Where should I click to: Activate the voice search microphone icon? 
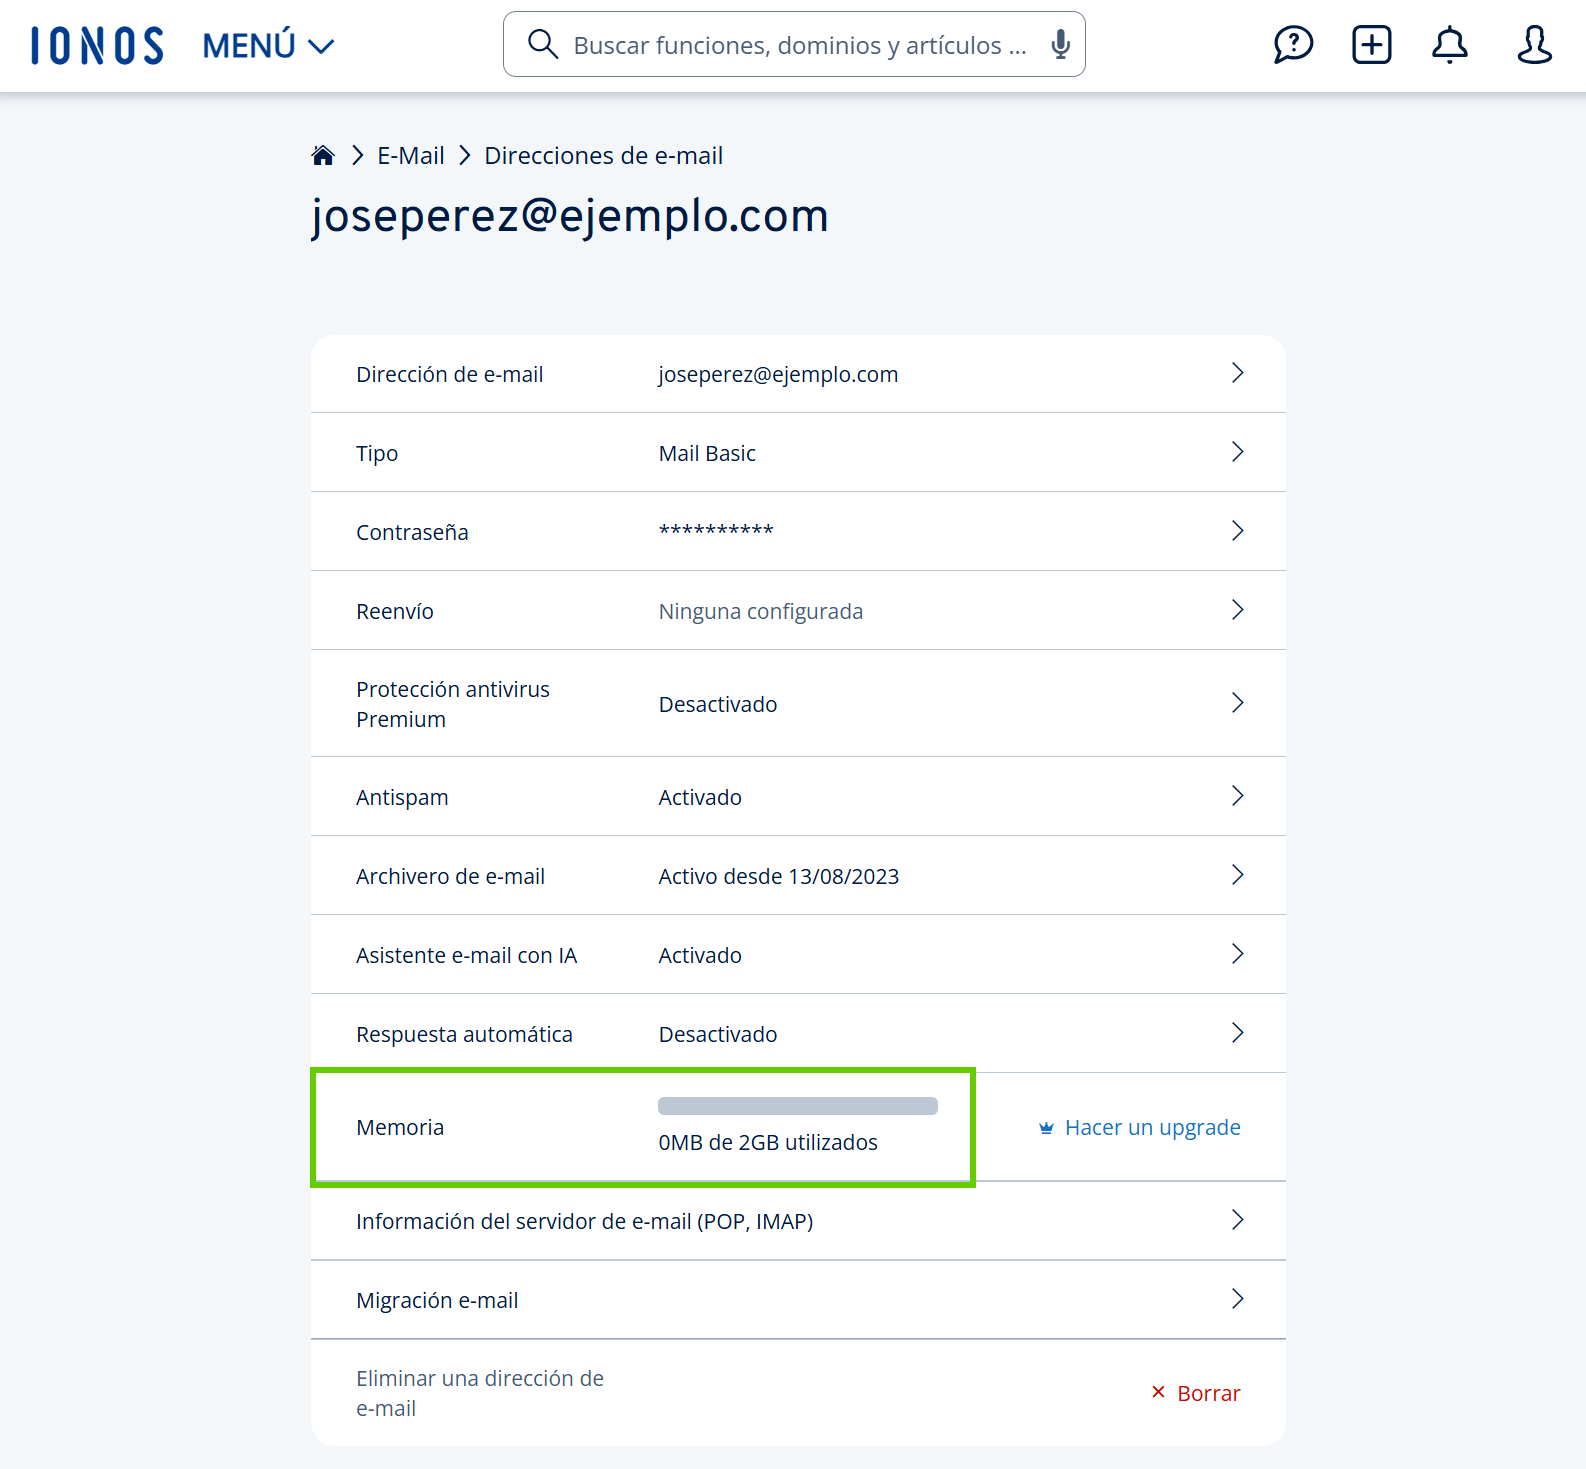(x=1061, y=44)
